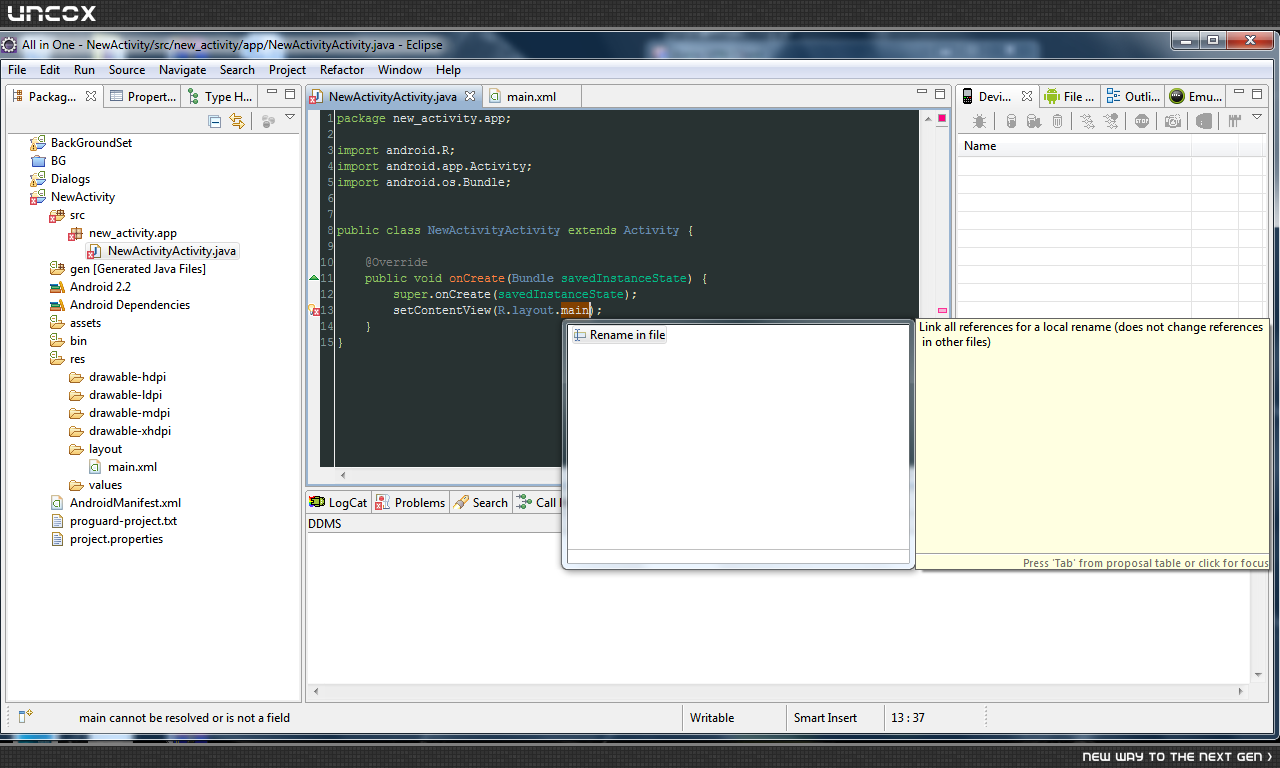Open the Run menu
The width and height of the screenshot is (1280, 768).
click(84, 70)
